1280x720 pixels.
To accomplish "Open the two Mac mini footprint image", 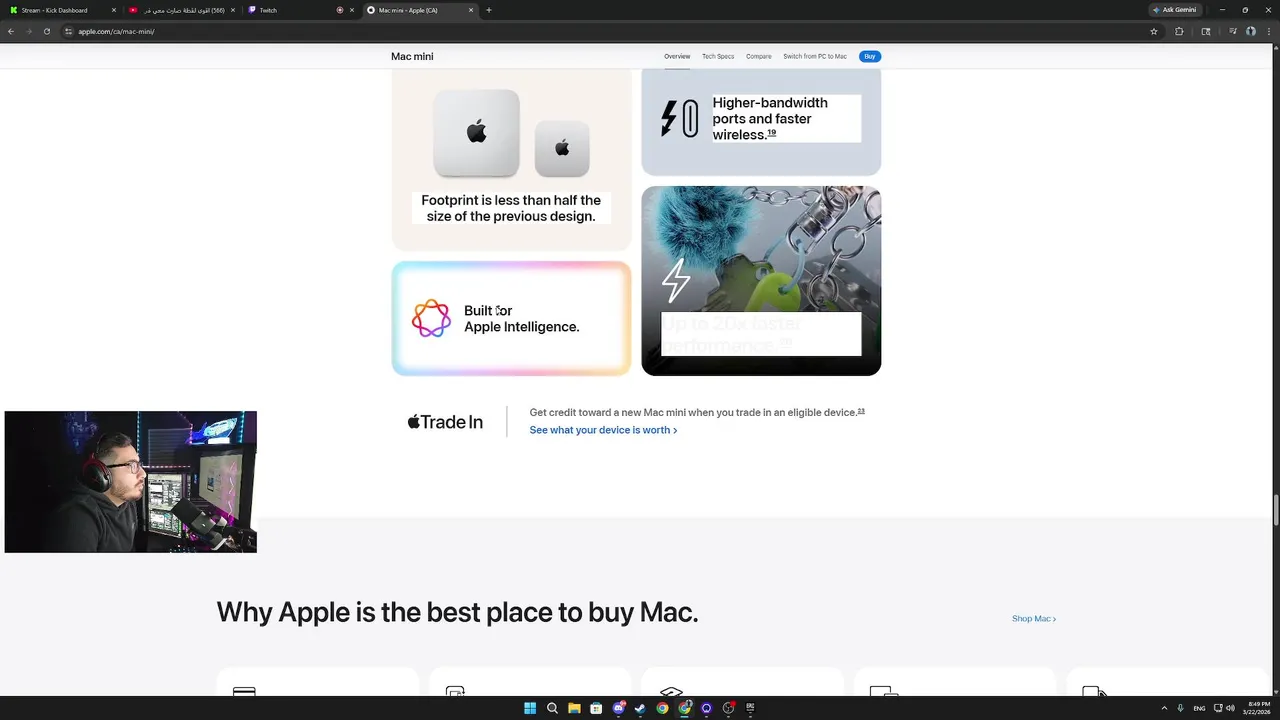I will [x=511, y=133].
